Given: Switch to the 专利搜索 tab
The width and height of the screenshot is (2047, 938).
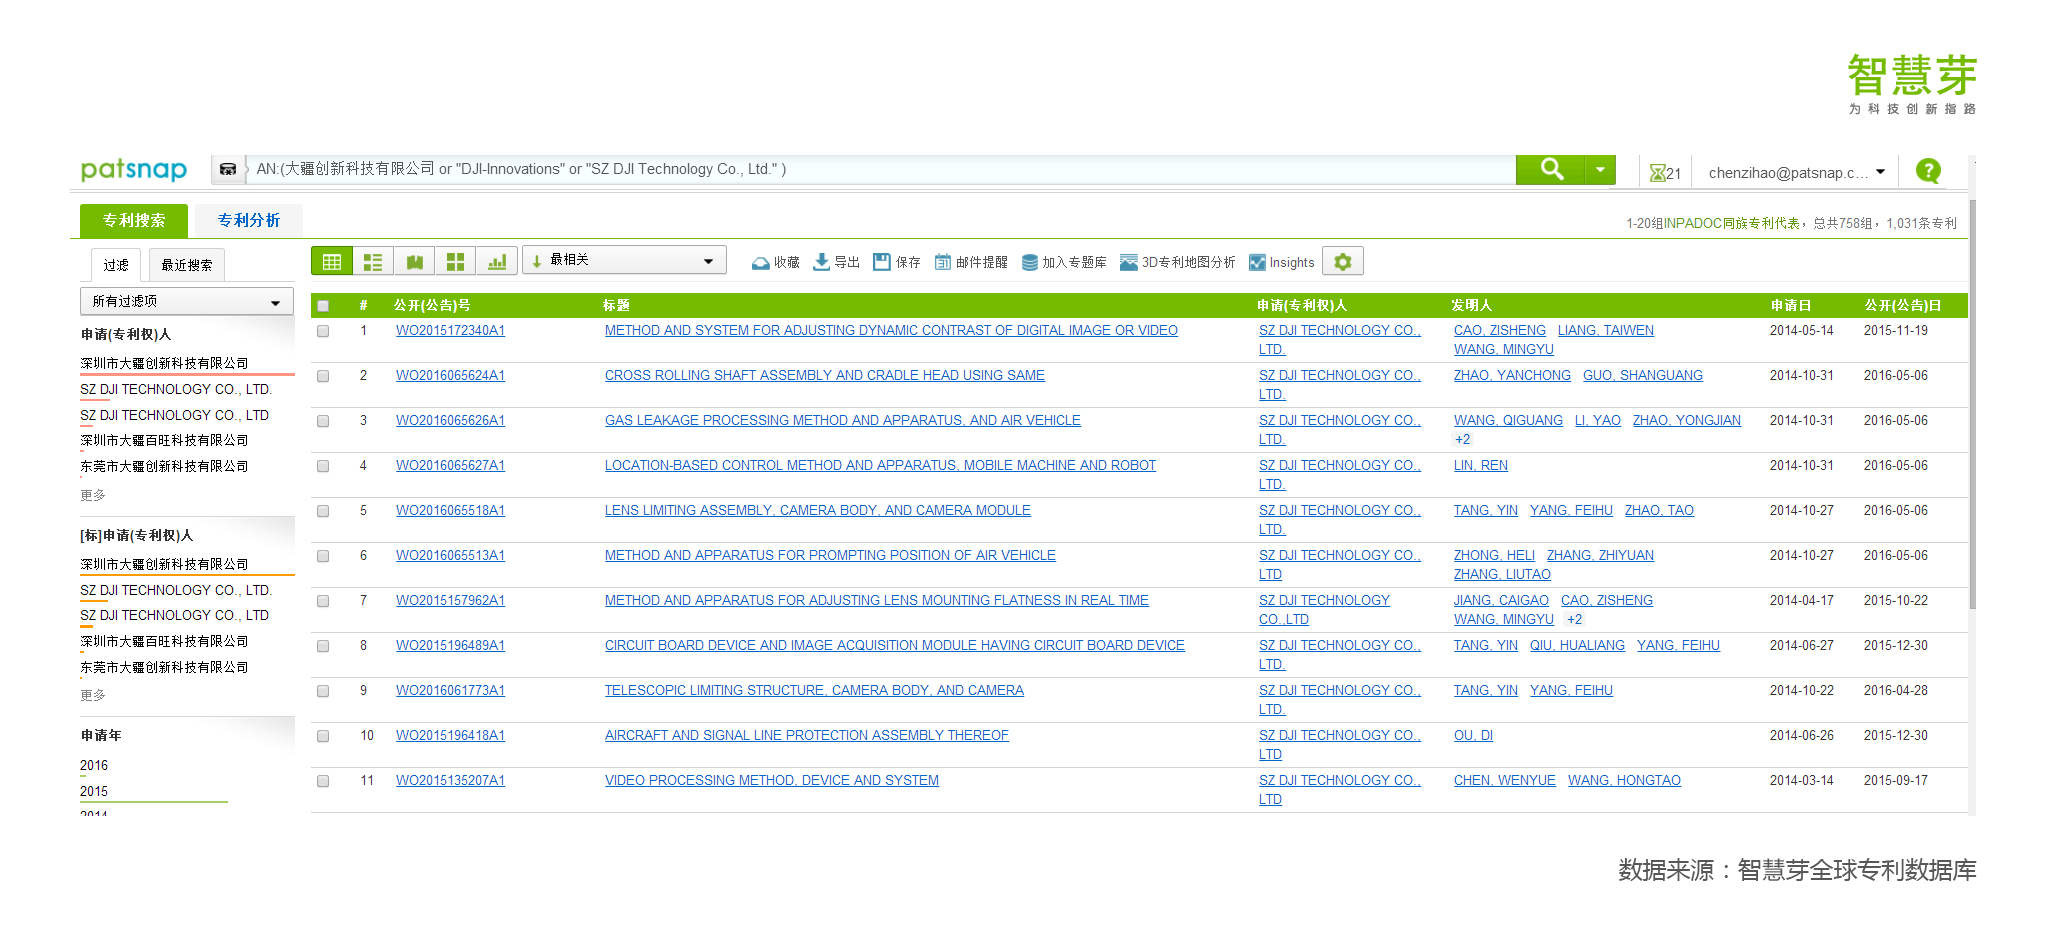Looking at the screenshot, I should click(x=134, y=220).
